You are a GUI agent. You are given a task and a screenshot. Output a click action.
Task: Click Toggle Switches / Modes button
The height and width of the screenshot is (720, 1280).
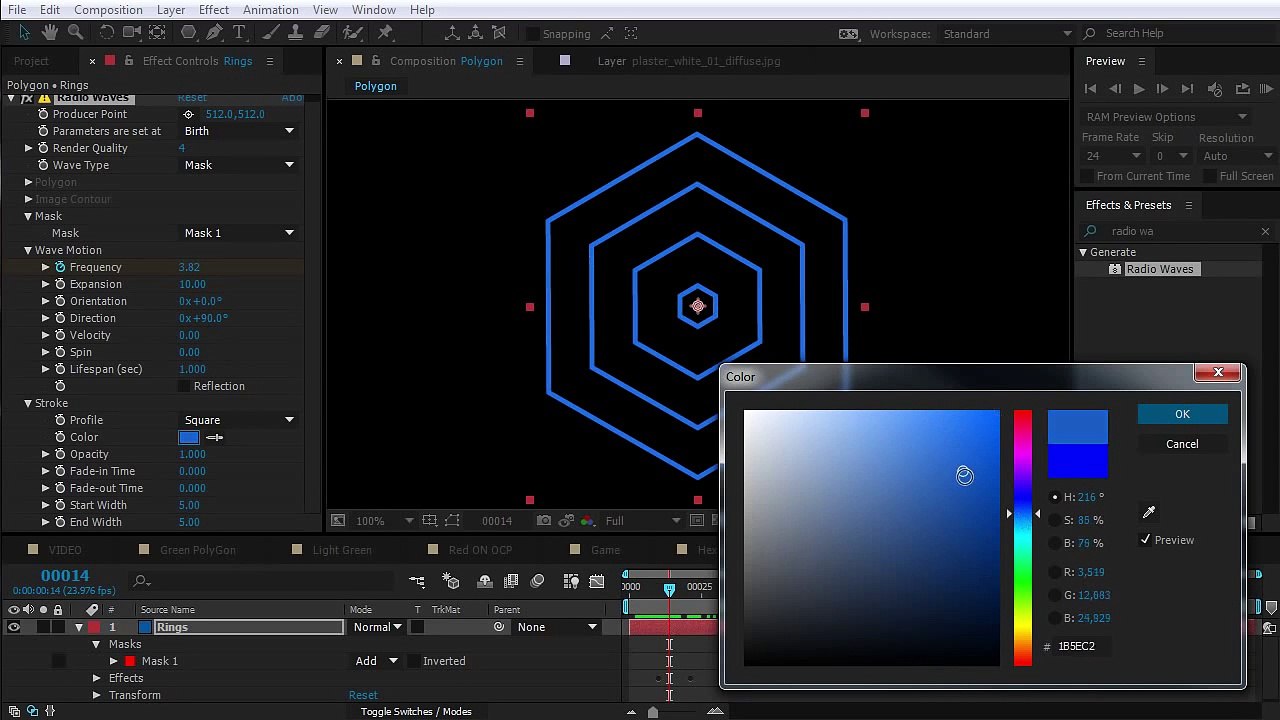coord(416,712)
